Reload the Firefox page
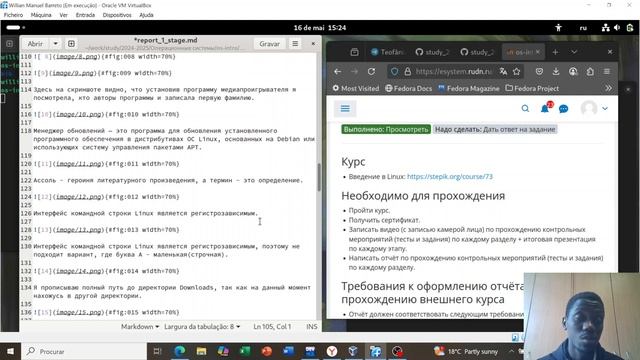The height and width of the screenshot is (360, 640). 371,71
